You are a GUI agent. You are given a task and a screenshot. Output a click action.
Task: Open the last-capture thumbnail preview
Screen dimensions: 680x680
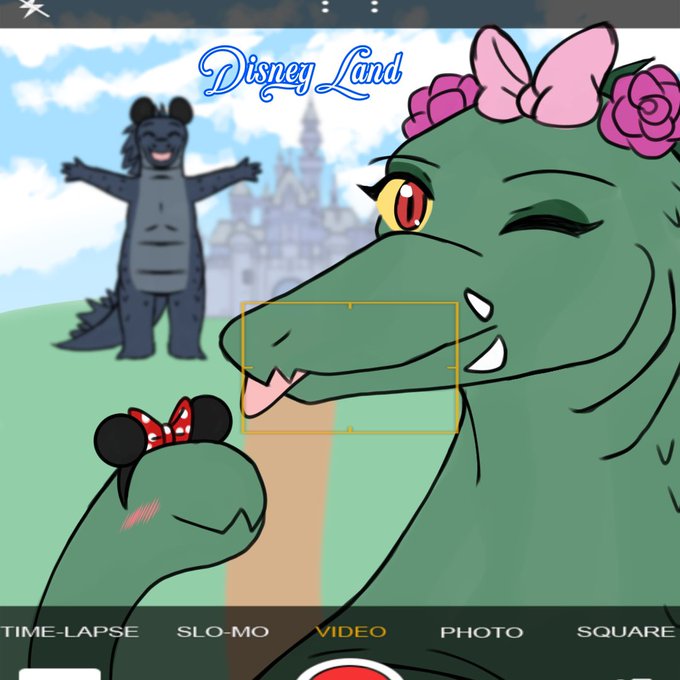pyautogui.click(x=60, y=674)
